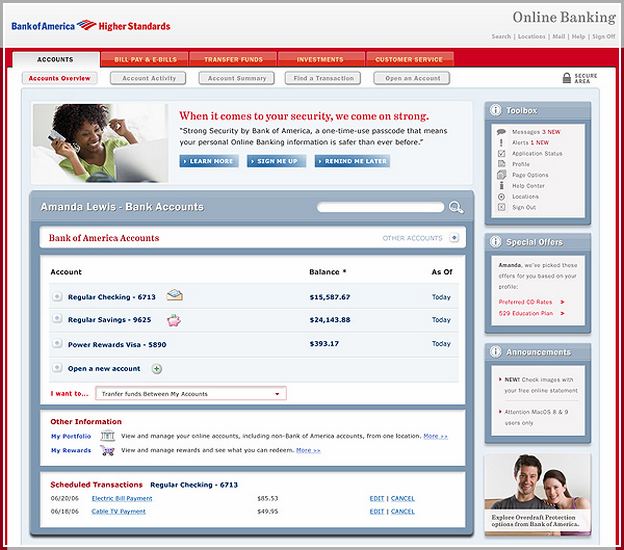Open the My Portfolio link

click(x=71, y=436)
